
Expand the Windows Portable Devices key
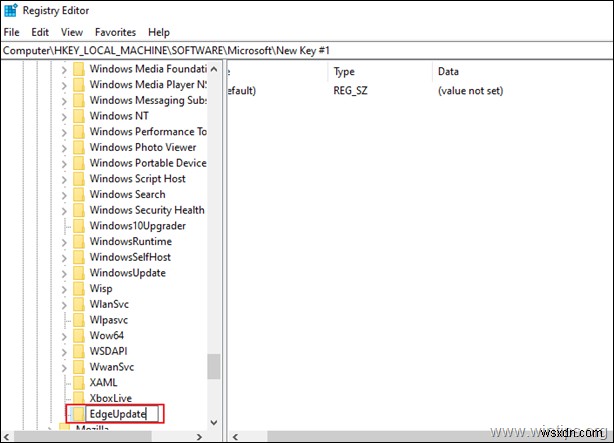(x=64, y=164)
